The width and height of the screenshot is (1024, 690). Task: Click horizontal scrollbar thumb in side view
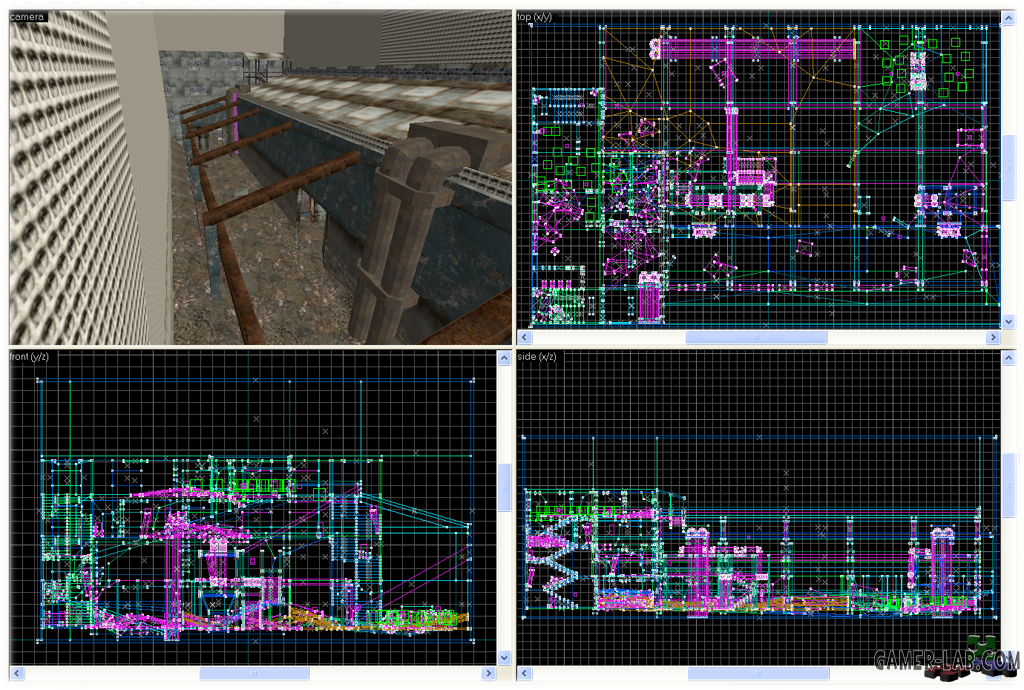758,673
